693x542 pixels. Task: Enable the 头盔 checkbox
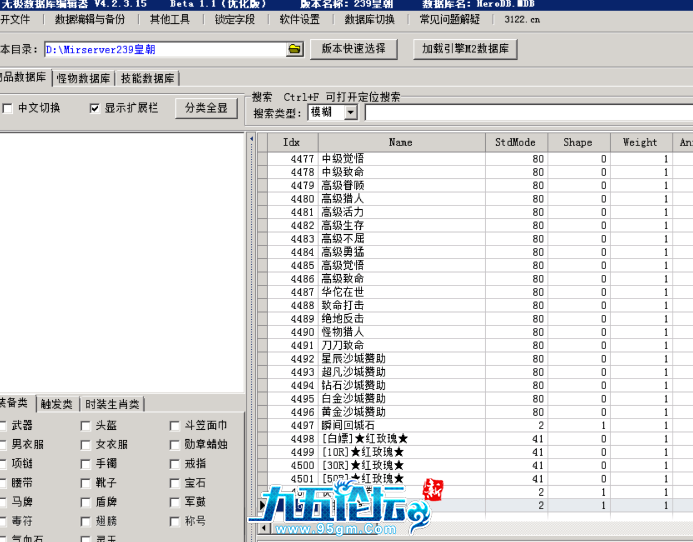click(85, 426)
